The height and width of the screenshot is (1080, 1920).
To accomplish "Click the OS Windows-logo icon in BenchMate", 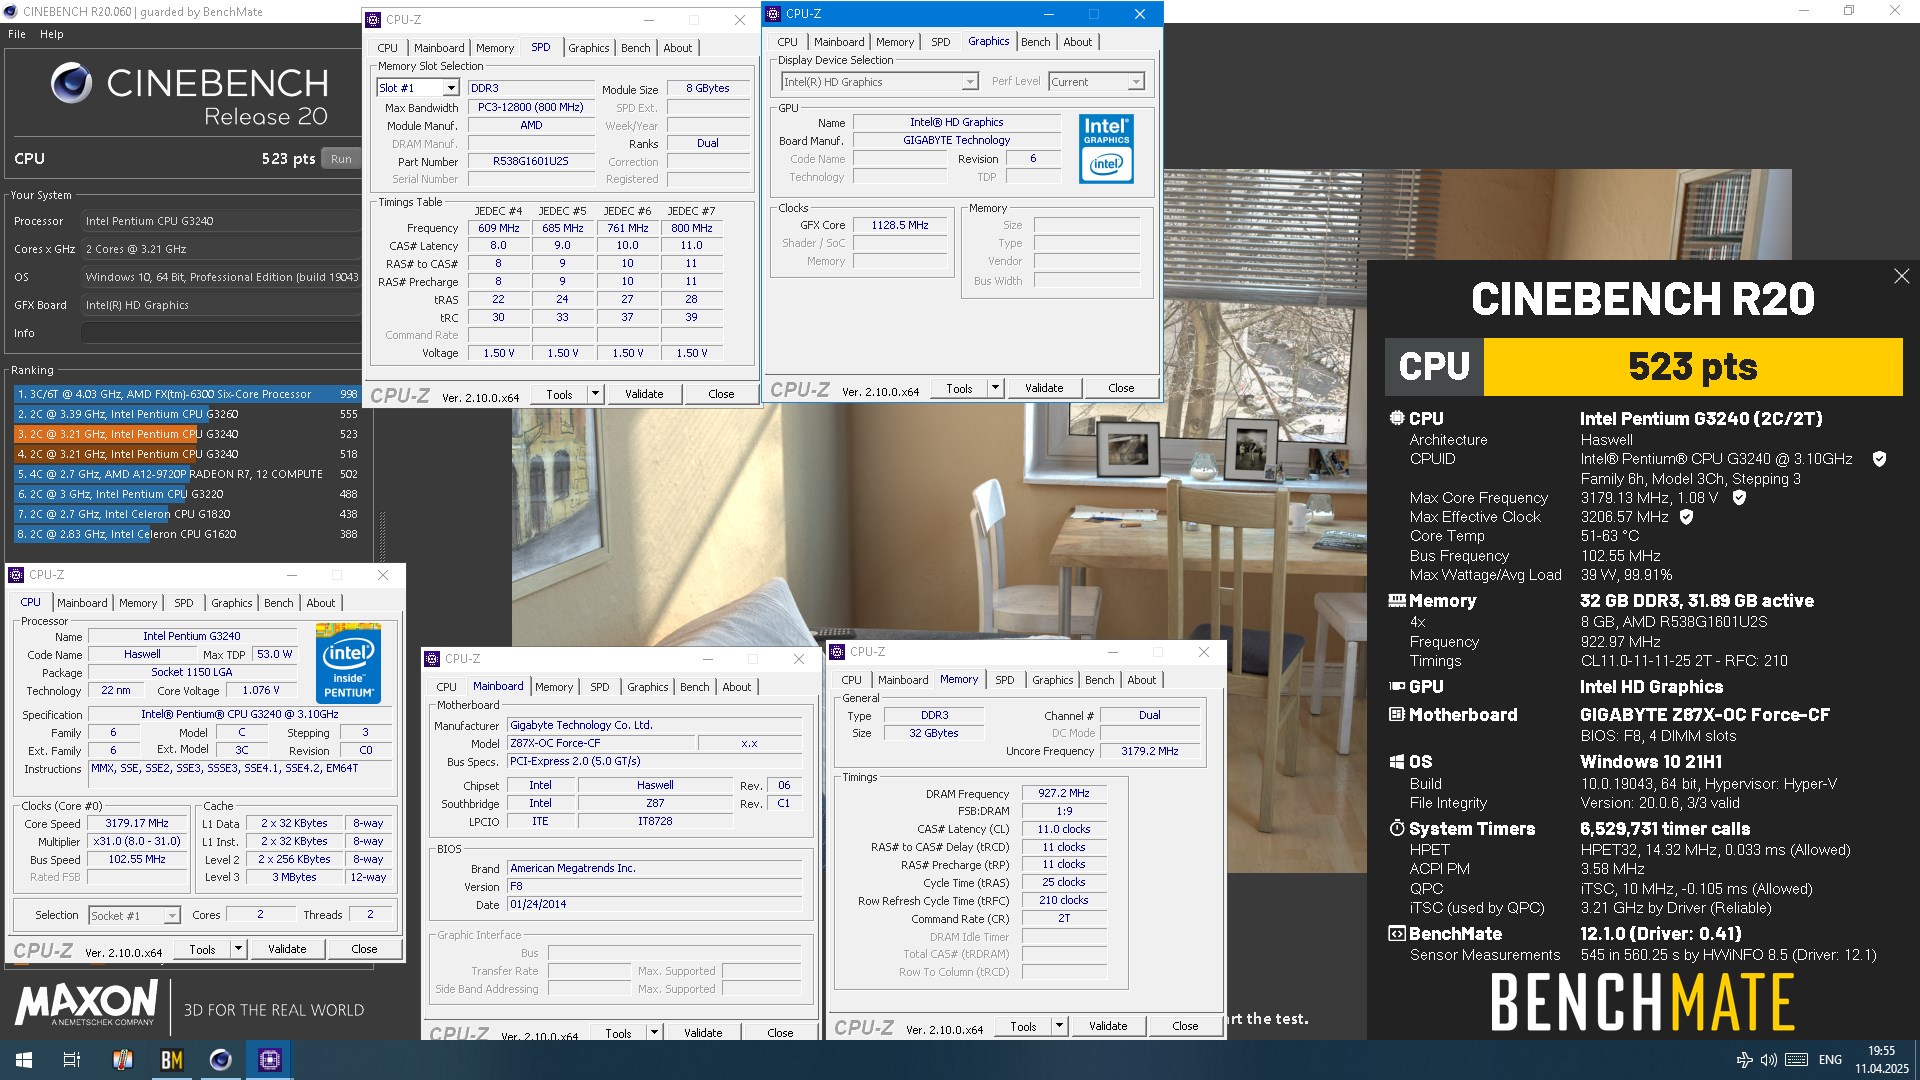I will (x=1397, y=762).
